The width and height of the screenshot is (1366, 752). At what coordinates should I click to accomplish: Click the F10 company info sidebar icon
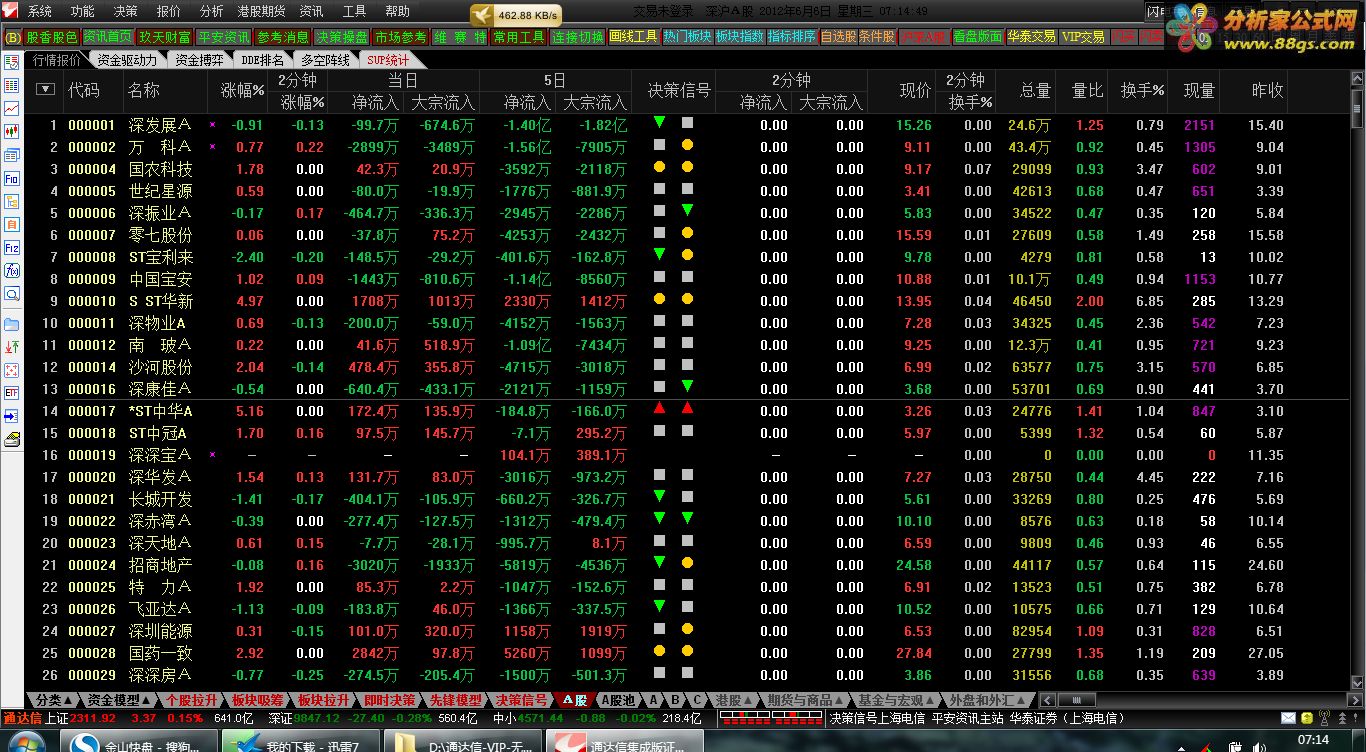coord(12,179)
